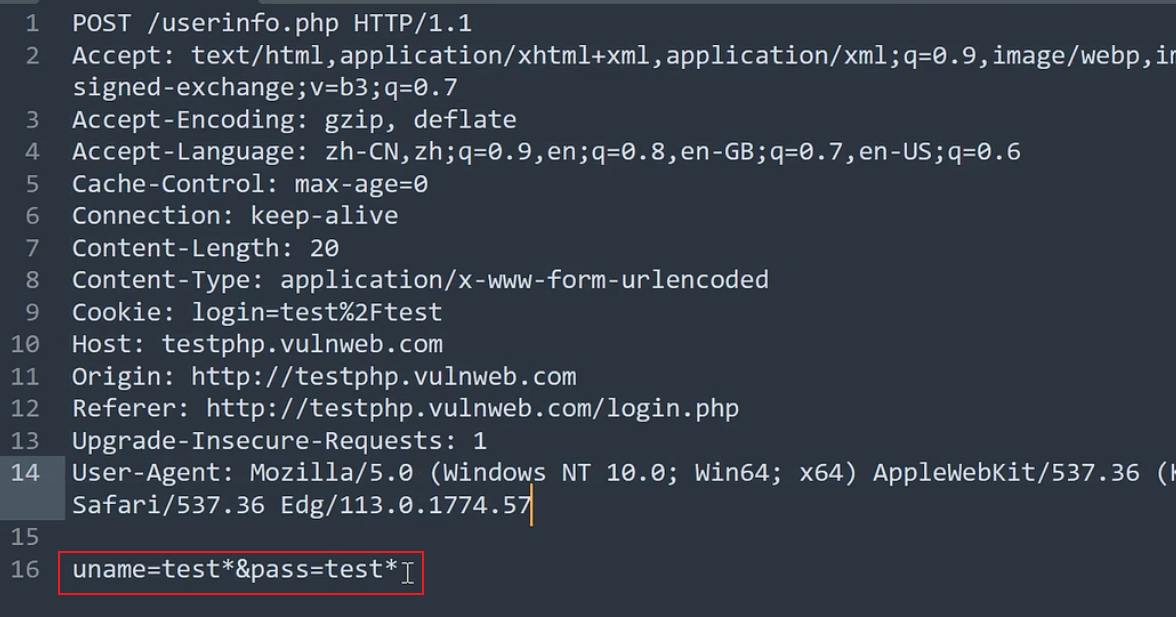The width and height of the screenshot is (1176, 617).
Task: Click line number 14 in the gutter
Action: (26, 472)
